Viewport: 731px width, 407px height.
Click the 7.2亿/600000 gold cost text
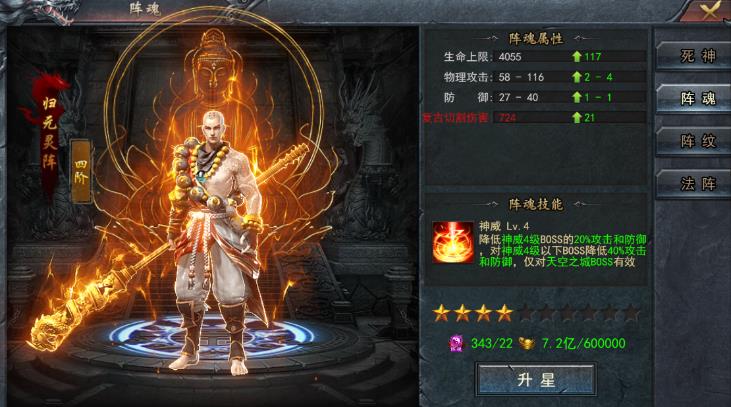coord(583,344)
